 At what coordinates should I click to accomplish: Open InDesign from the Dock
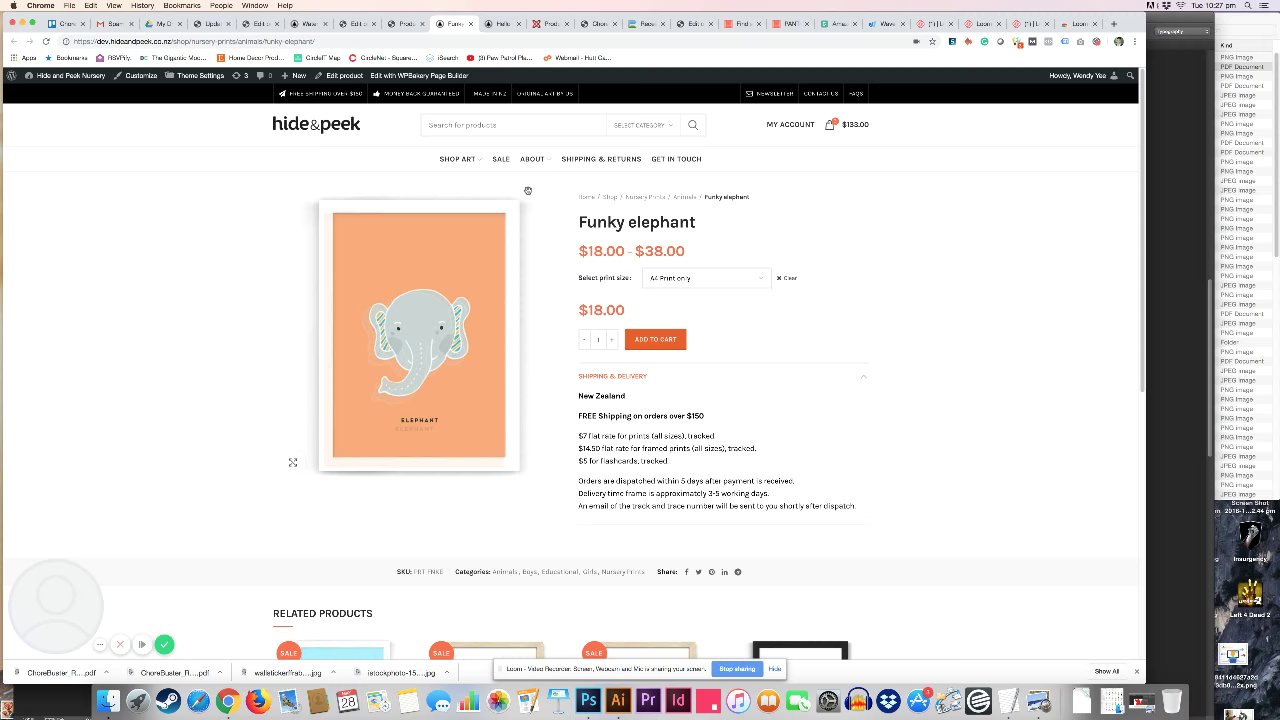click(678, 701)
